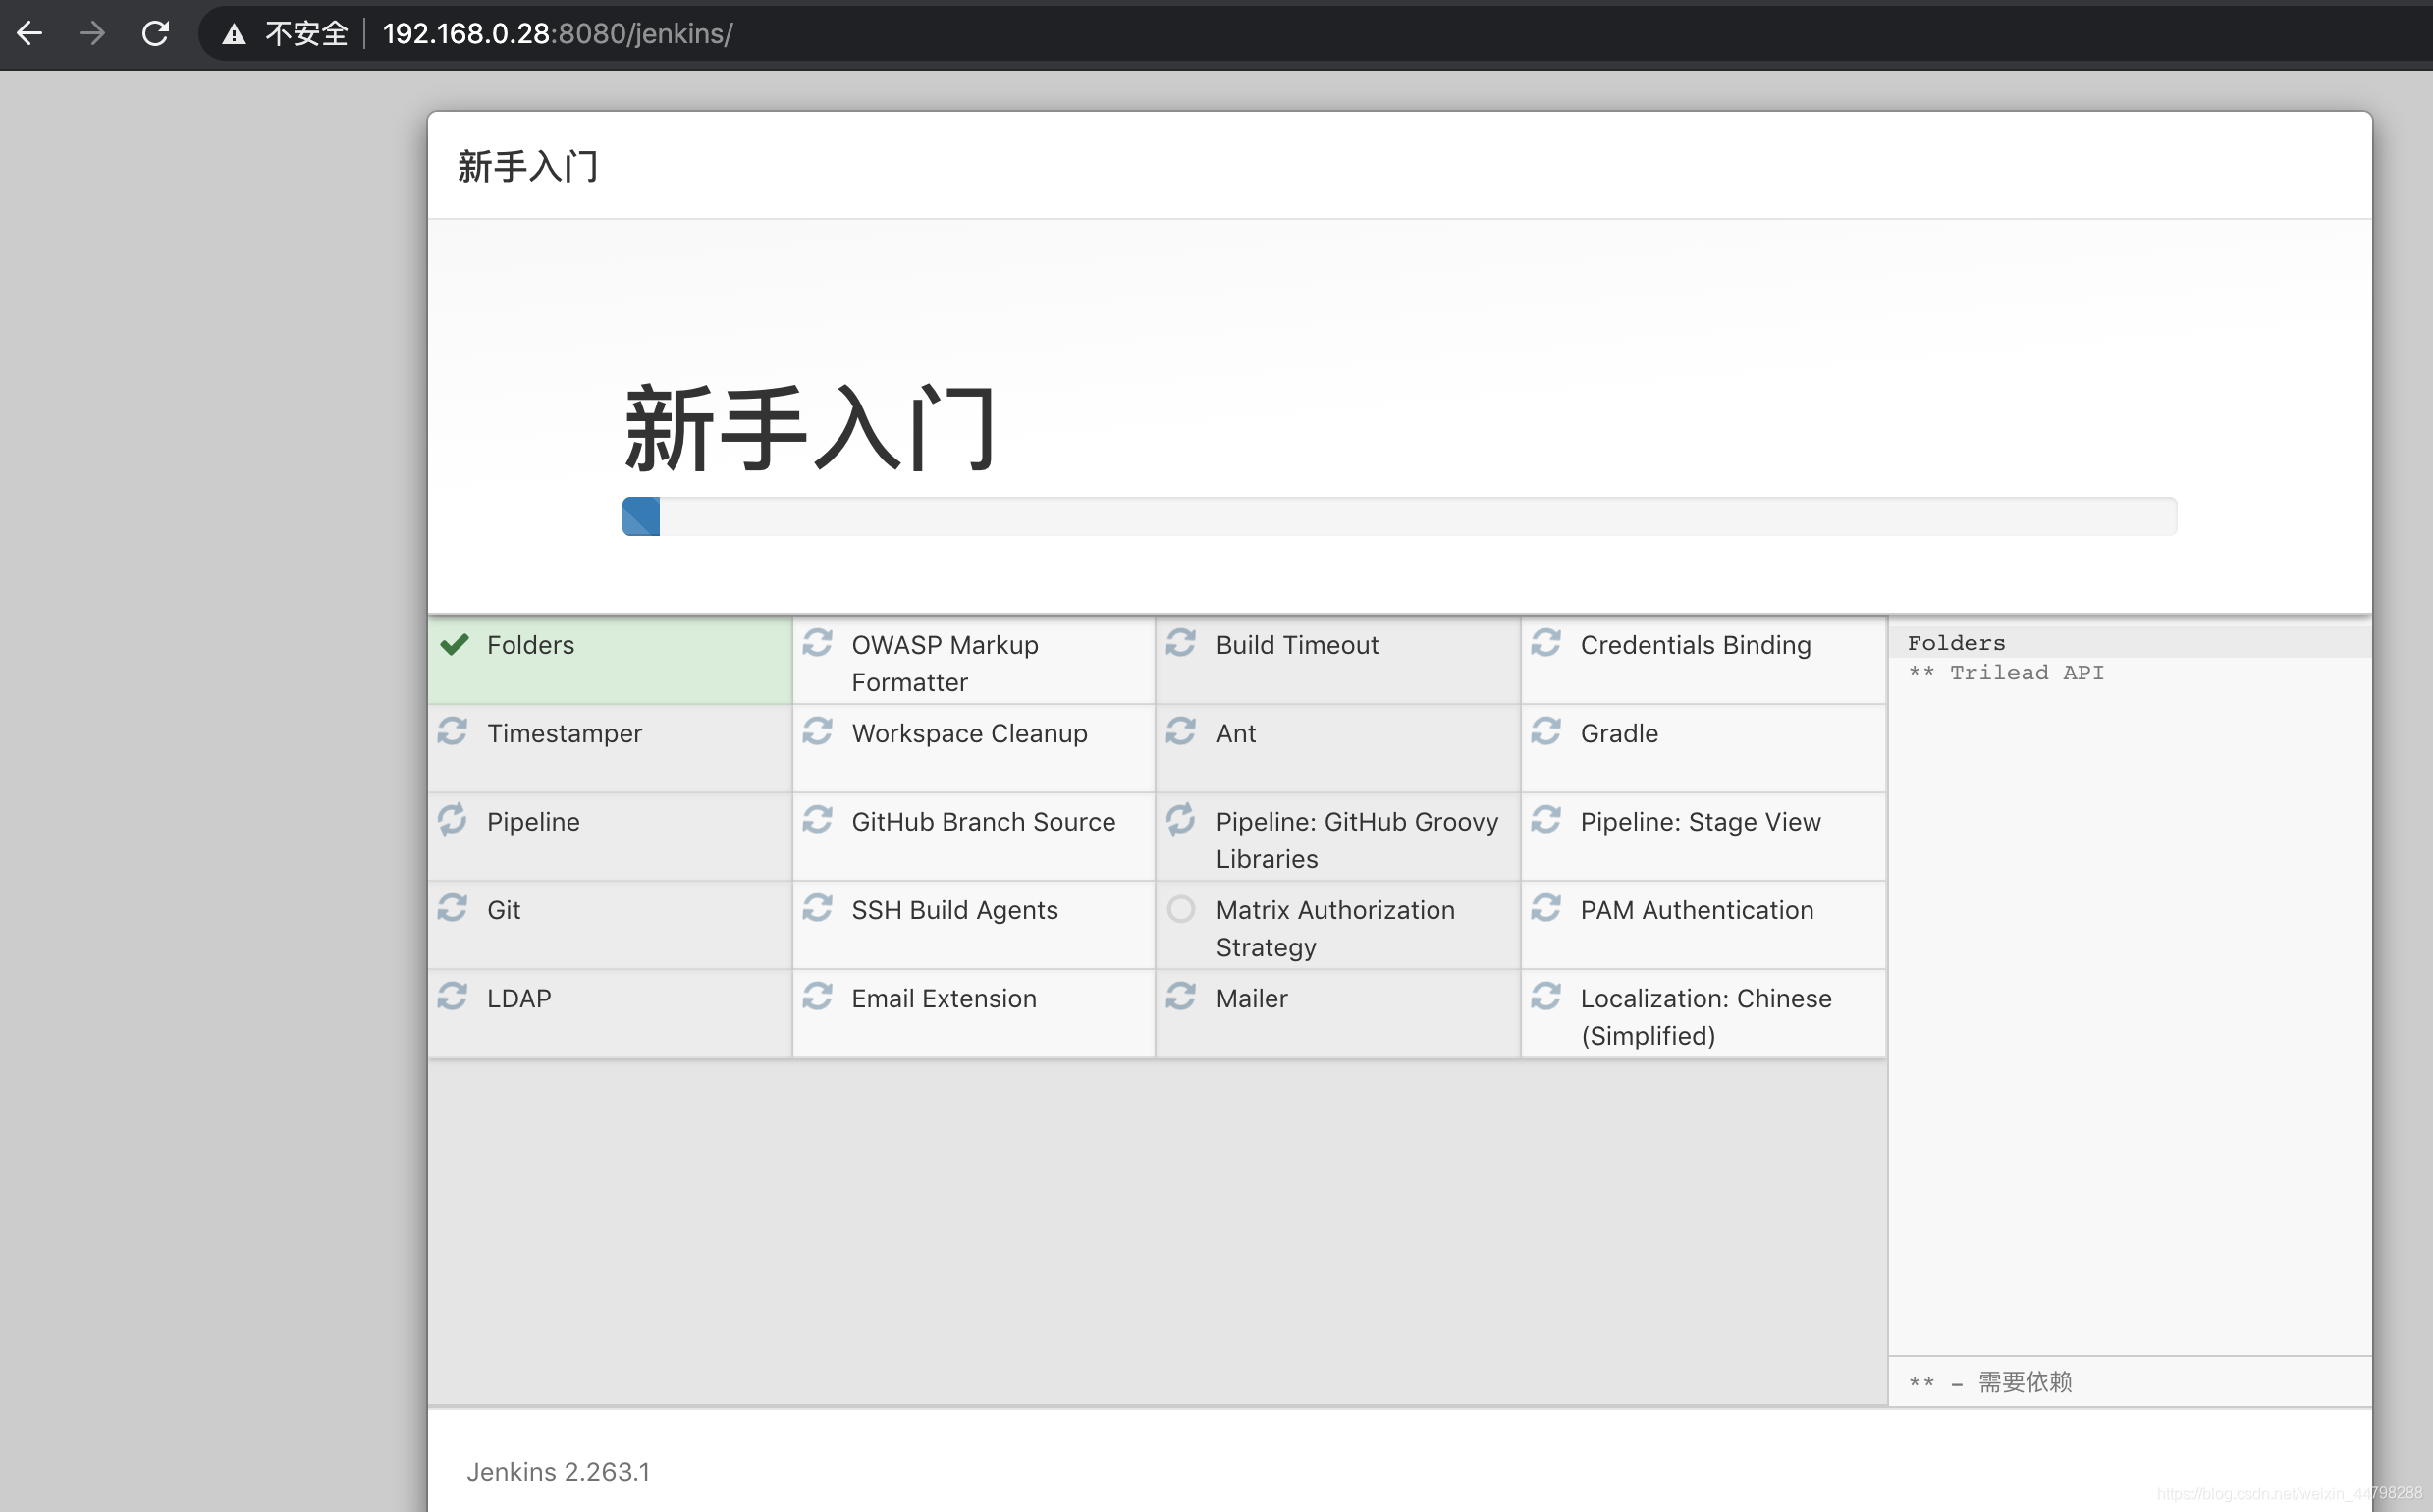Click the sync icon beside Ant

coord(1181,731)
